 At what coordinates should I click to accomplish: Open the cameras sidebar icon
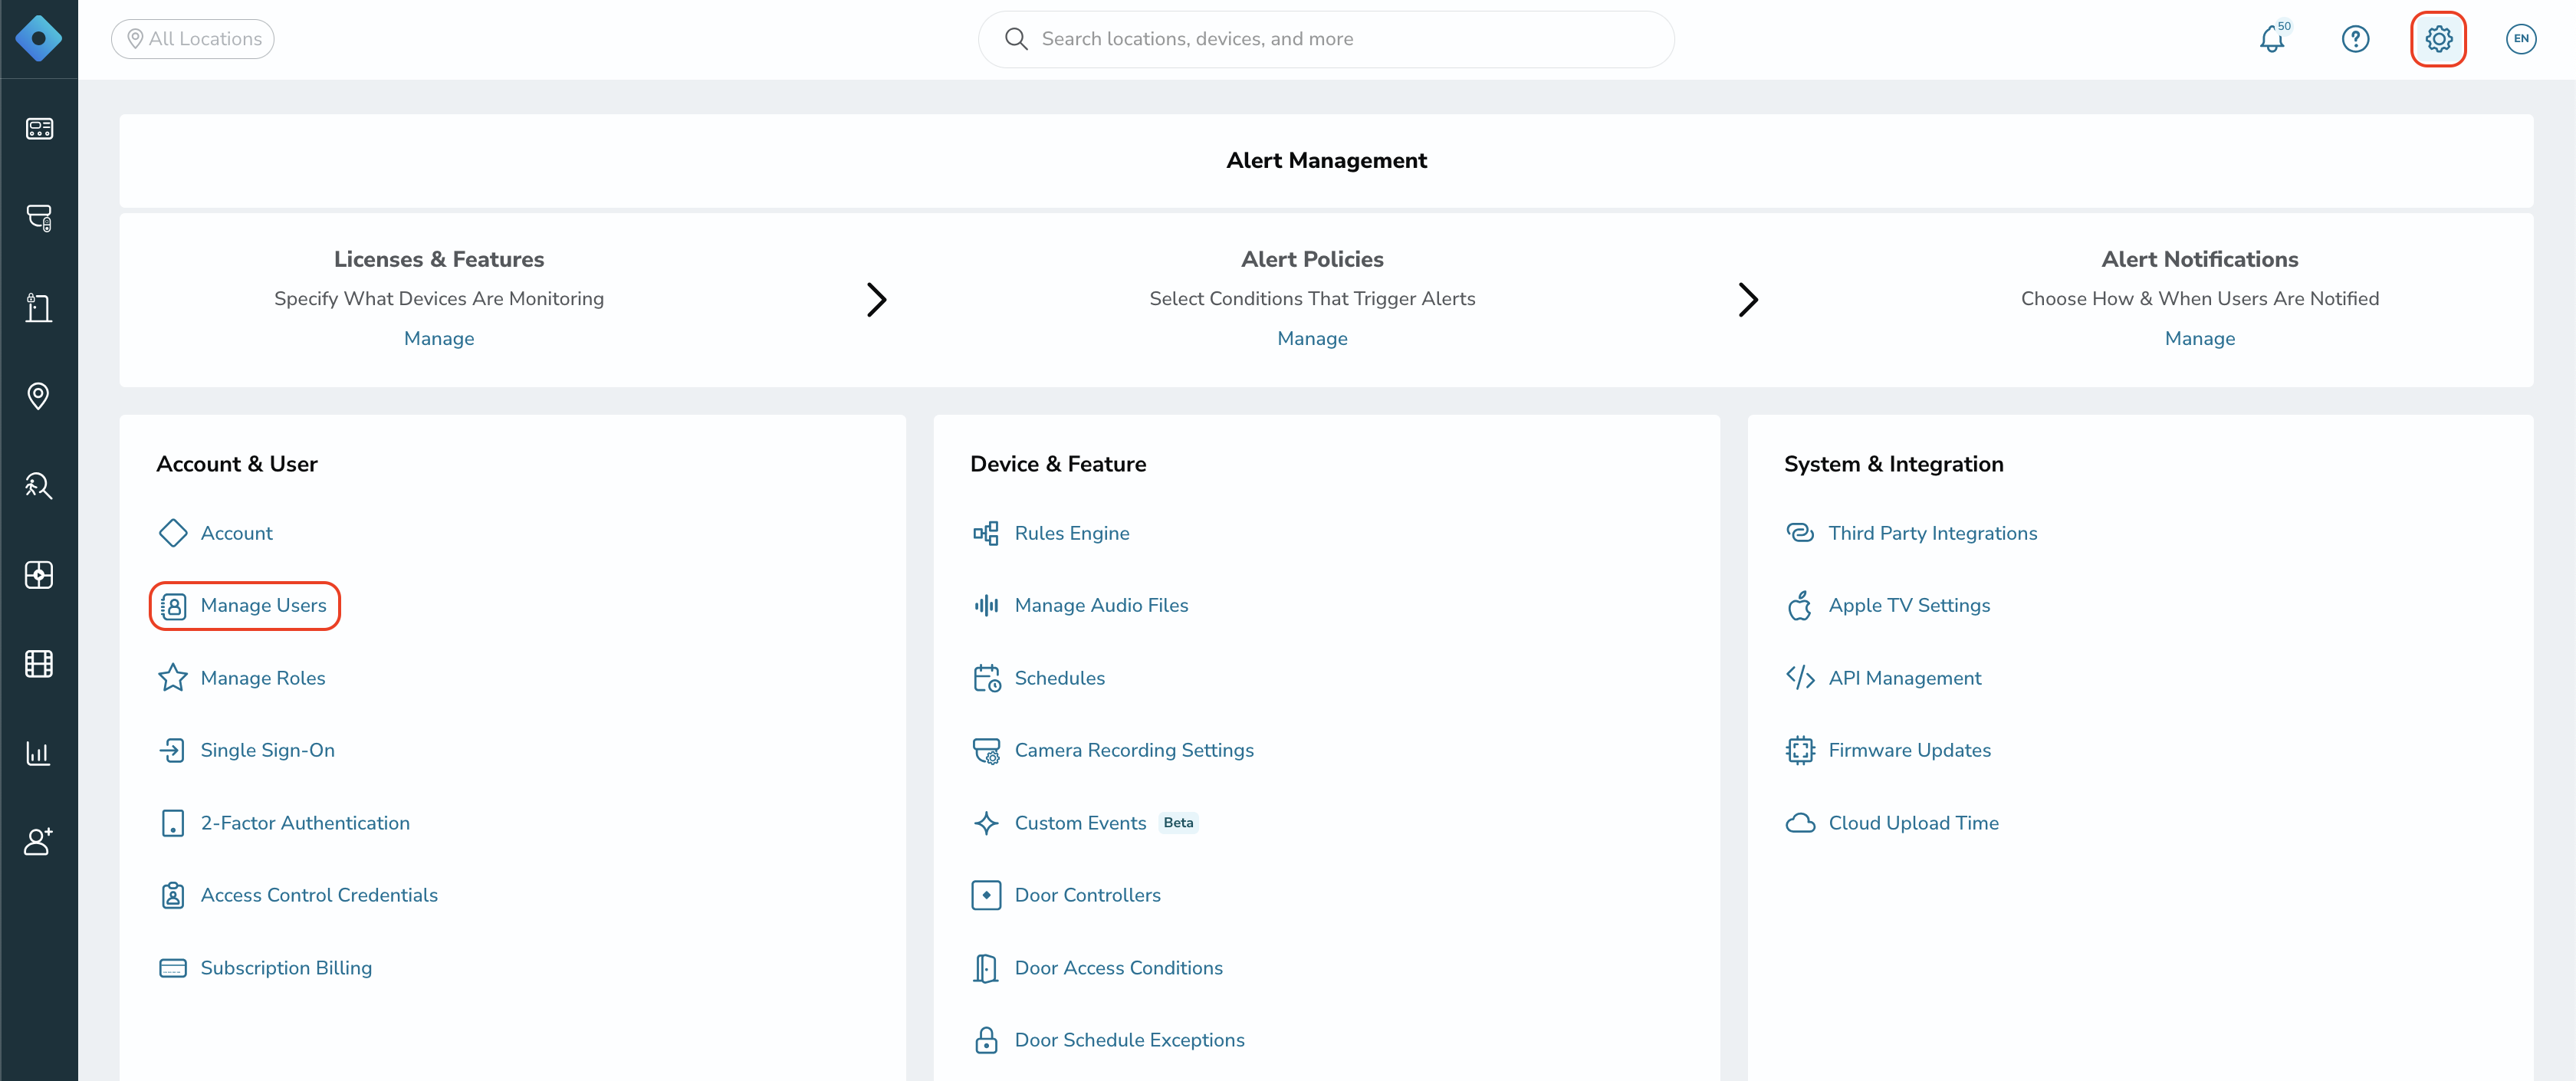[x=39, y=217]
